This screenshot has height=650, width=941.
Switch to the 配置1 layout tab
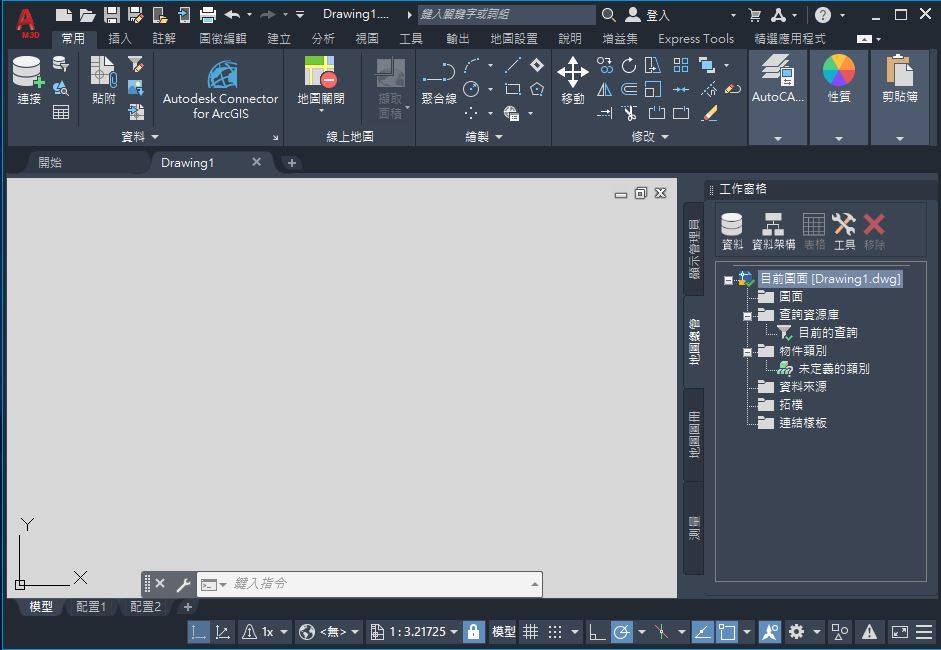pos(91,607)
